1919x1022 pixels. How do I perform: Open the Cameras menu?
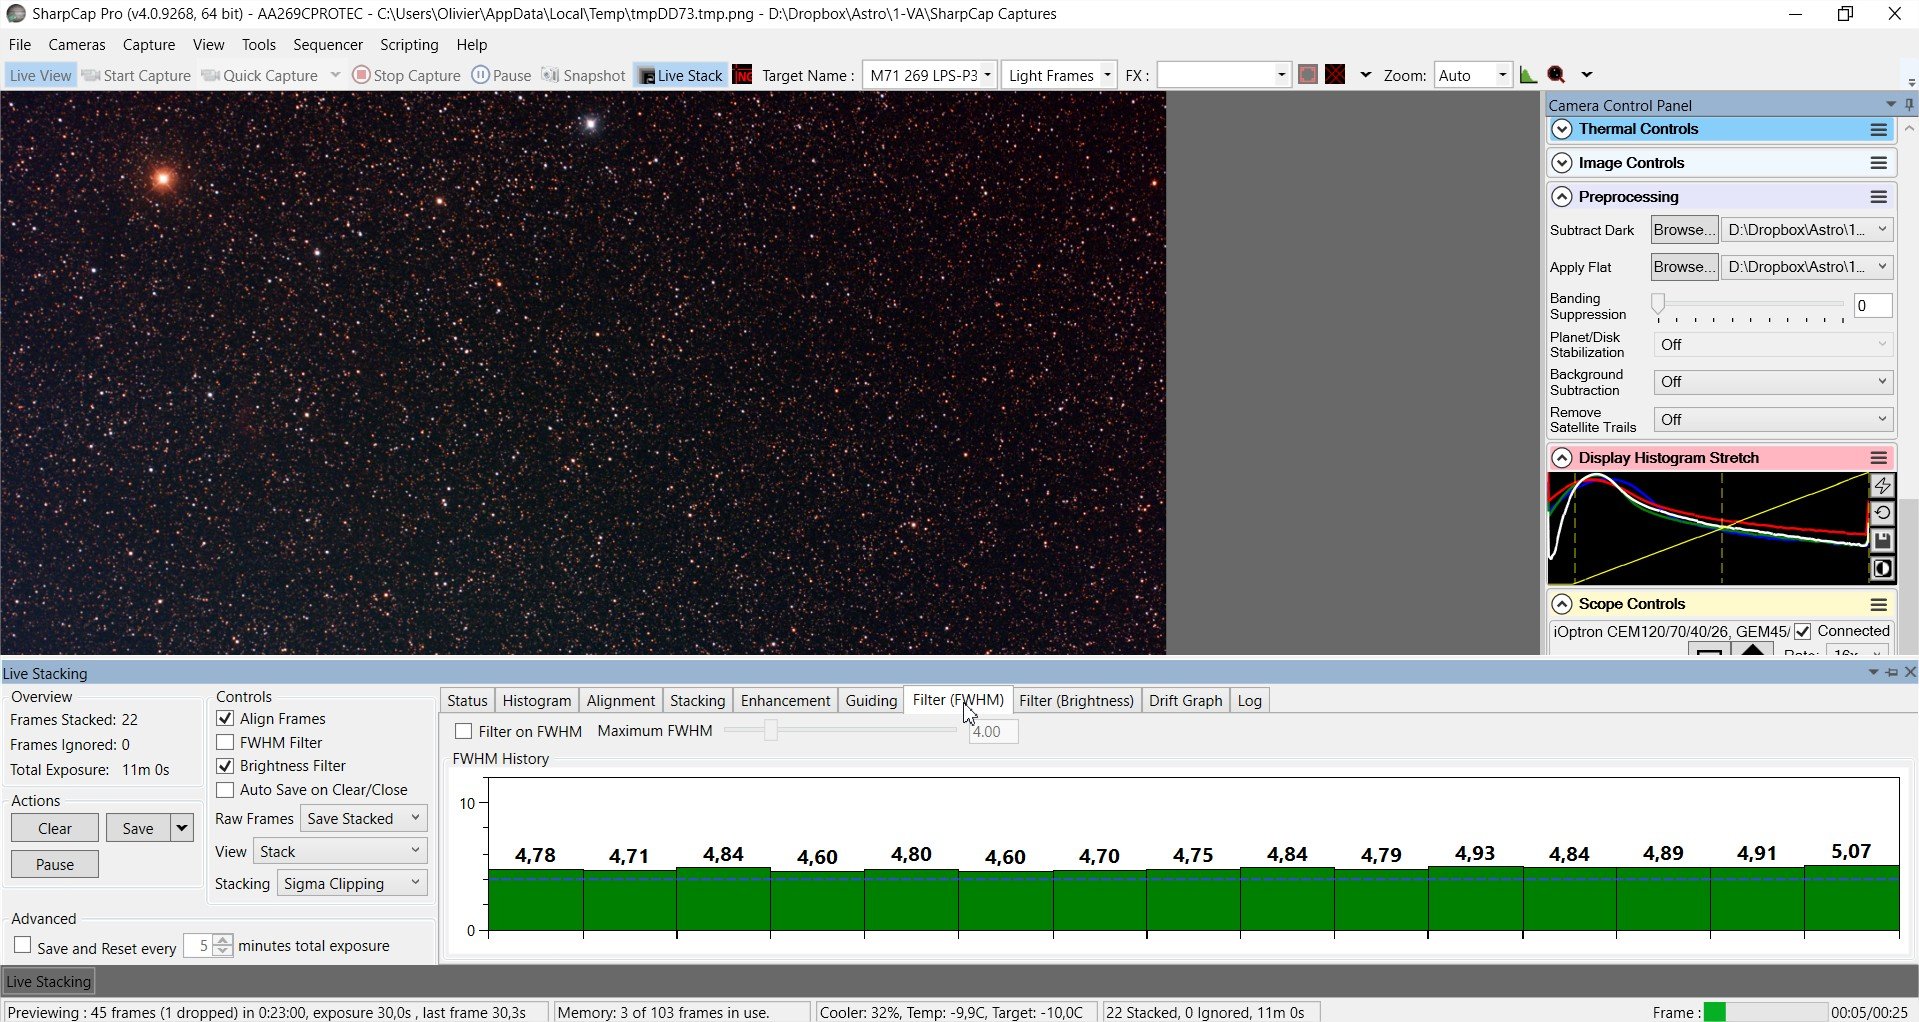click(x=77, y=45)
